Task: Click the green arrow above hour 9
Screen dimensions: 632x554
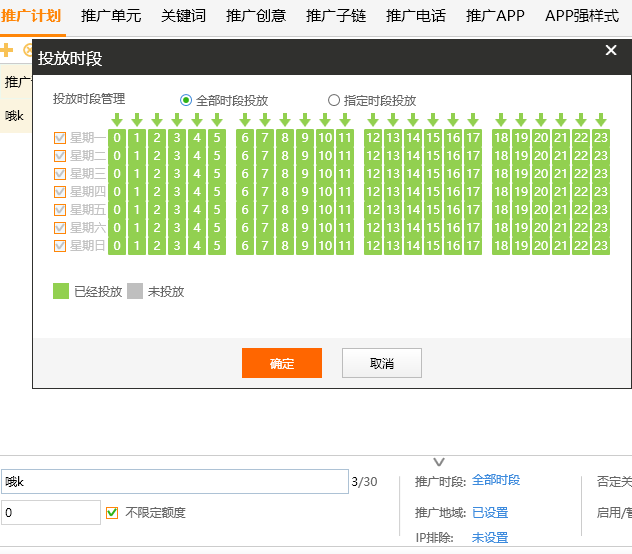Action: coord(305,120)
